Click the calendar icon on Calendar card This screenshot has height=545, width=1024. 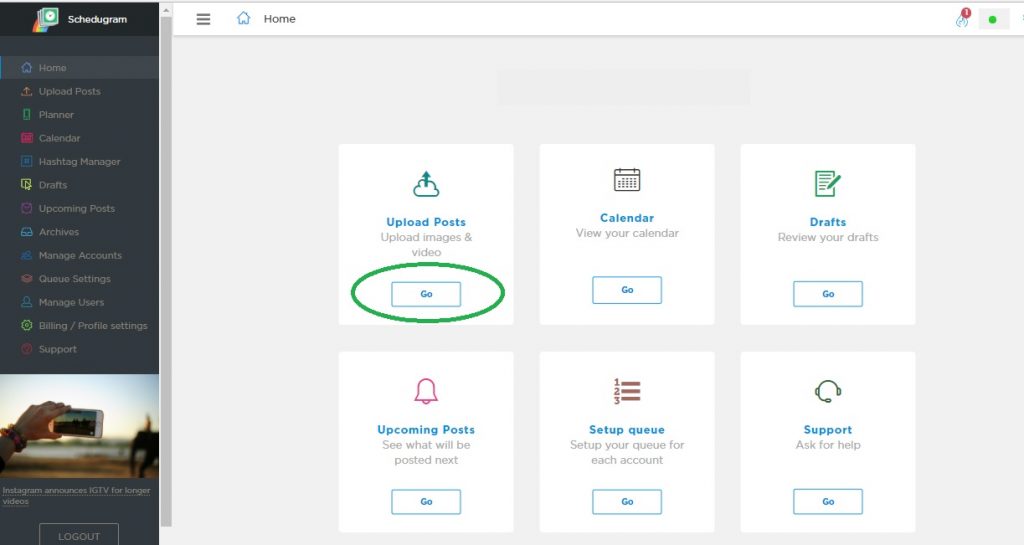point(627,179)
